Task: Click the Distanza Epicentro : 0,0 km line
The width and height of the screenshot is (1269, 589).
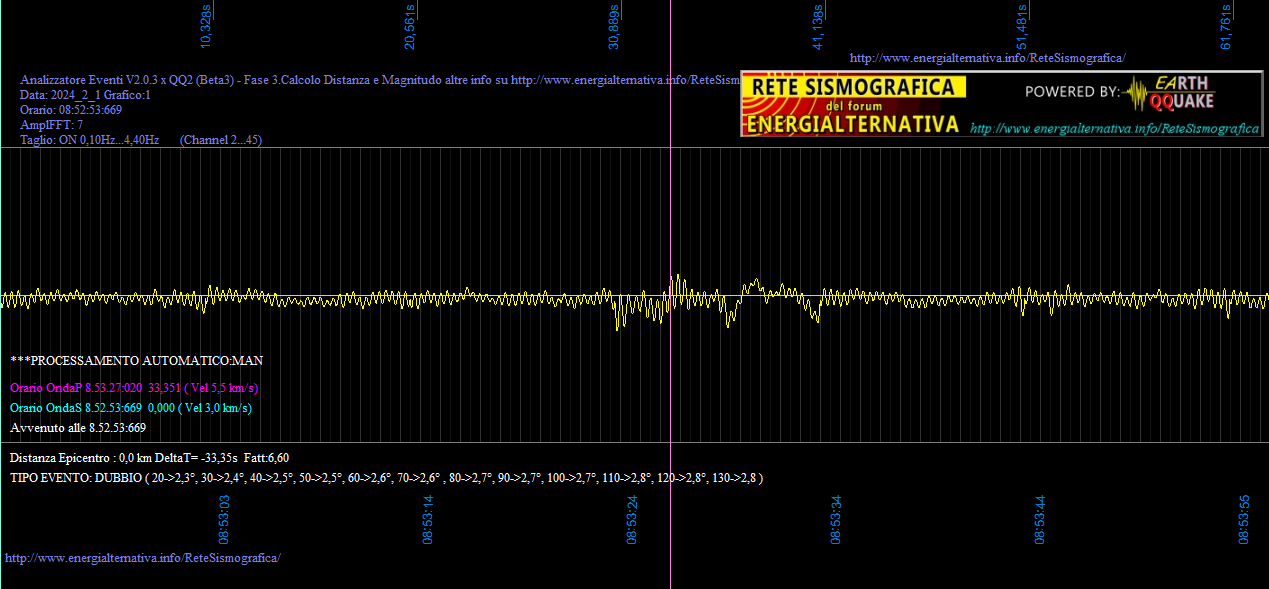Action: point(150,458)
